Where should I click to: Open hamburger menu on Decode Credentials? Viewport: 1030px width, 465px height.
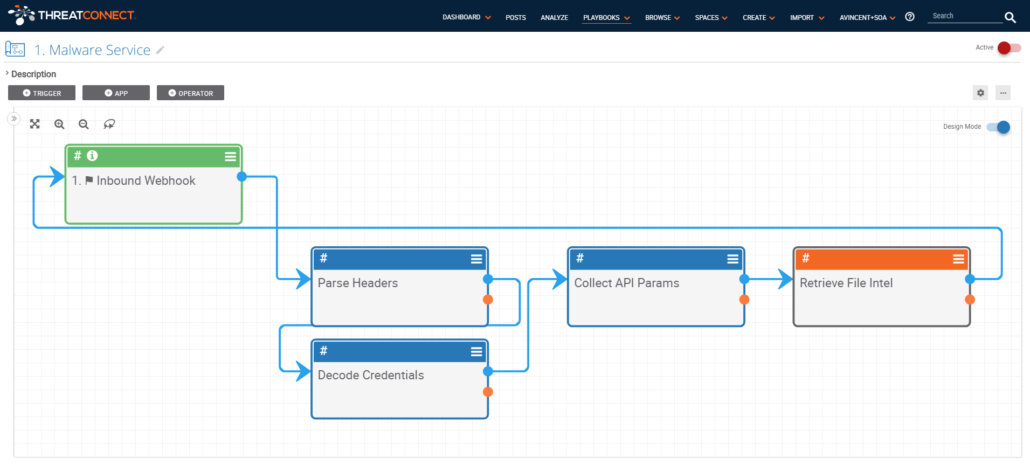pos(476,351)
